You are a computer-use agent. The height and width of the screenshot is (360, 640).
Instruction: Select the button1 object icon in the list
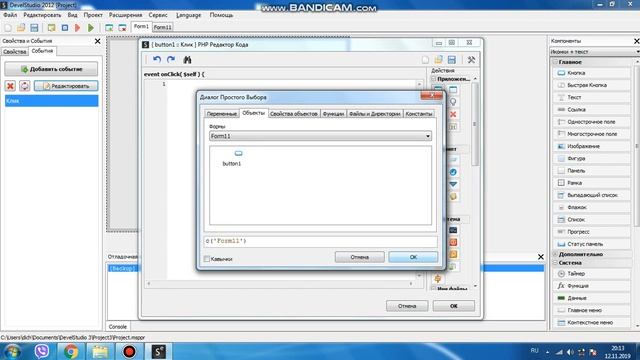238,153
